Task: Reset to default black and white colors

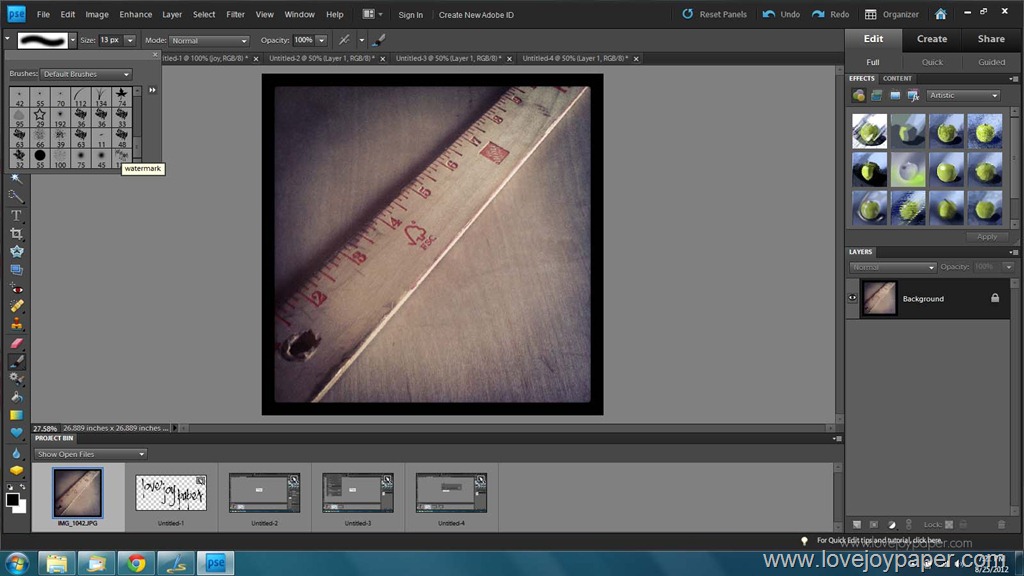Action: 9,487
